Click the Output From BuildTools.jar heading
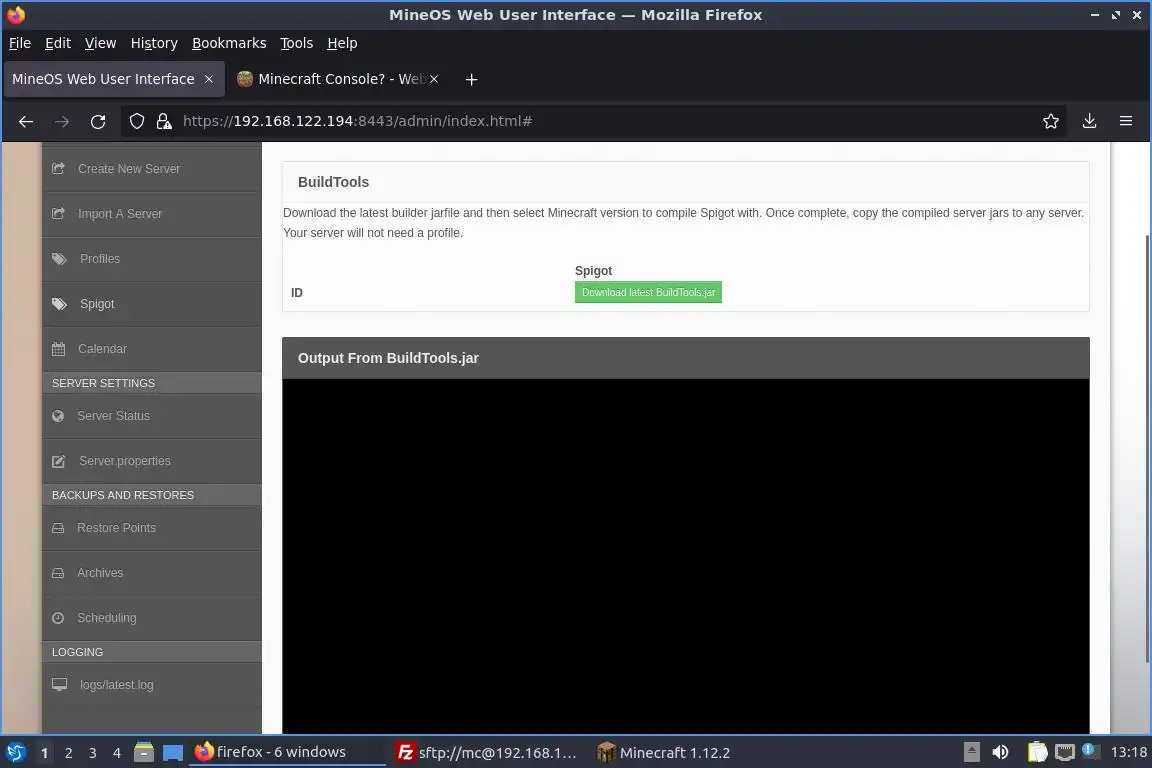Screen dimensions: 1152x768 click(x=388, y=359)
